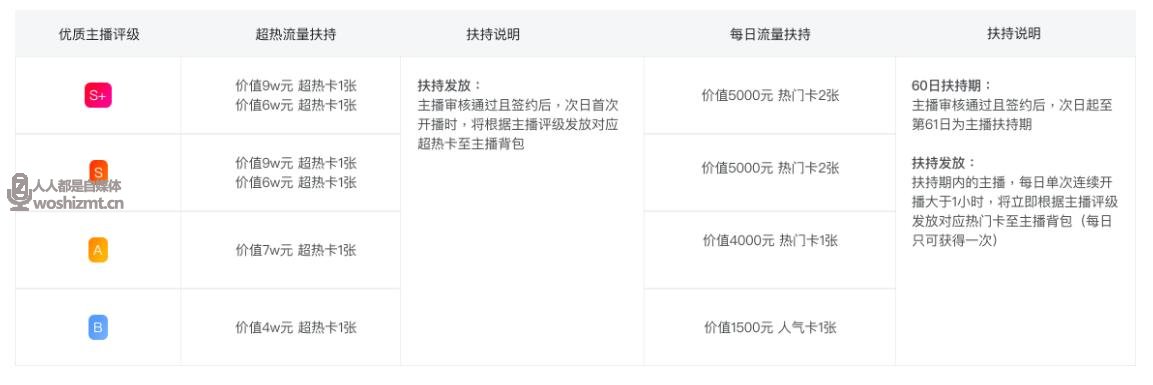Open the woshizmt.cn watermark link
The width and height of the screenshot is (1153, 385).
click(x=79, y=204)
